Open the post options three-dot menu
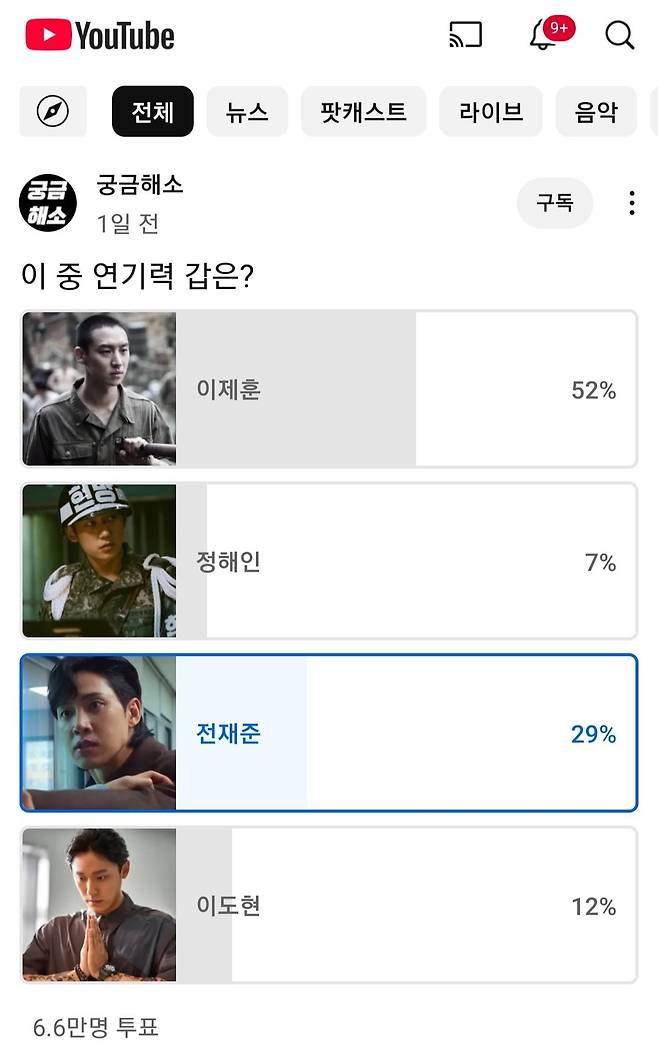Viewport: 658px width, 1064px height. click(x=632, y=202)
